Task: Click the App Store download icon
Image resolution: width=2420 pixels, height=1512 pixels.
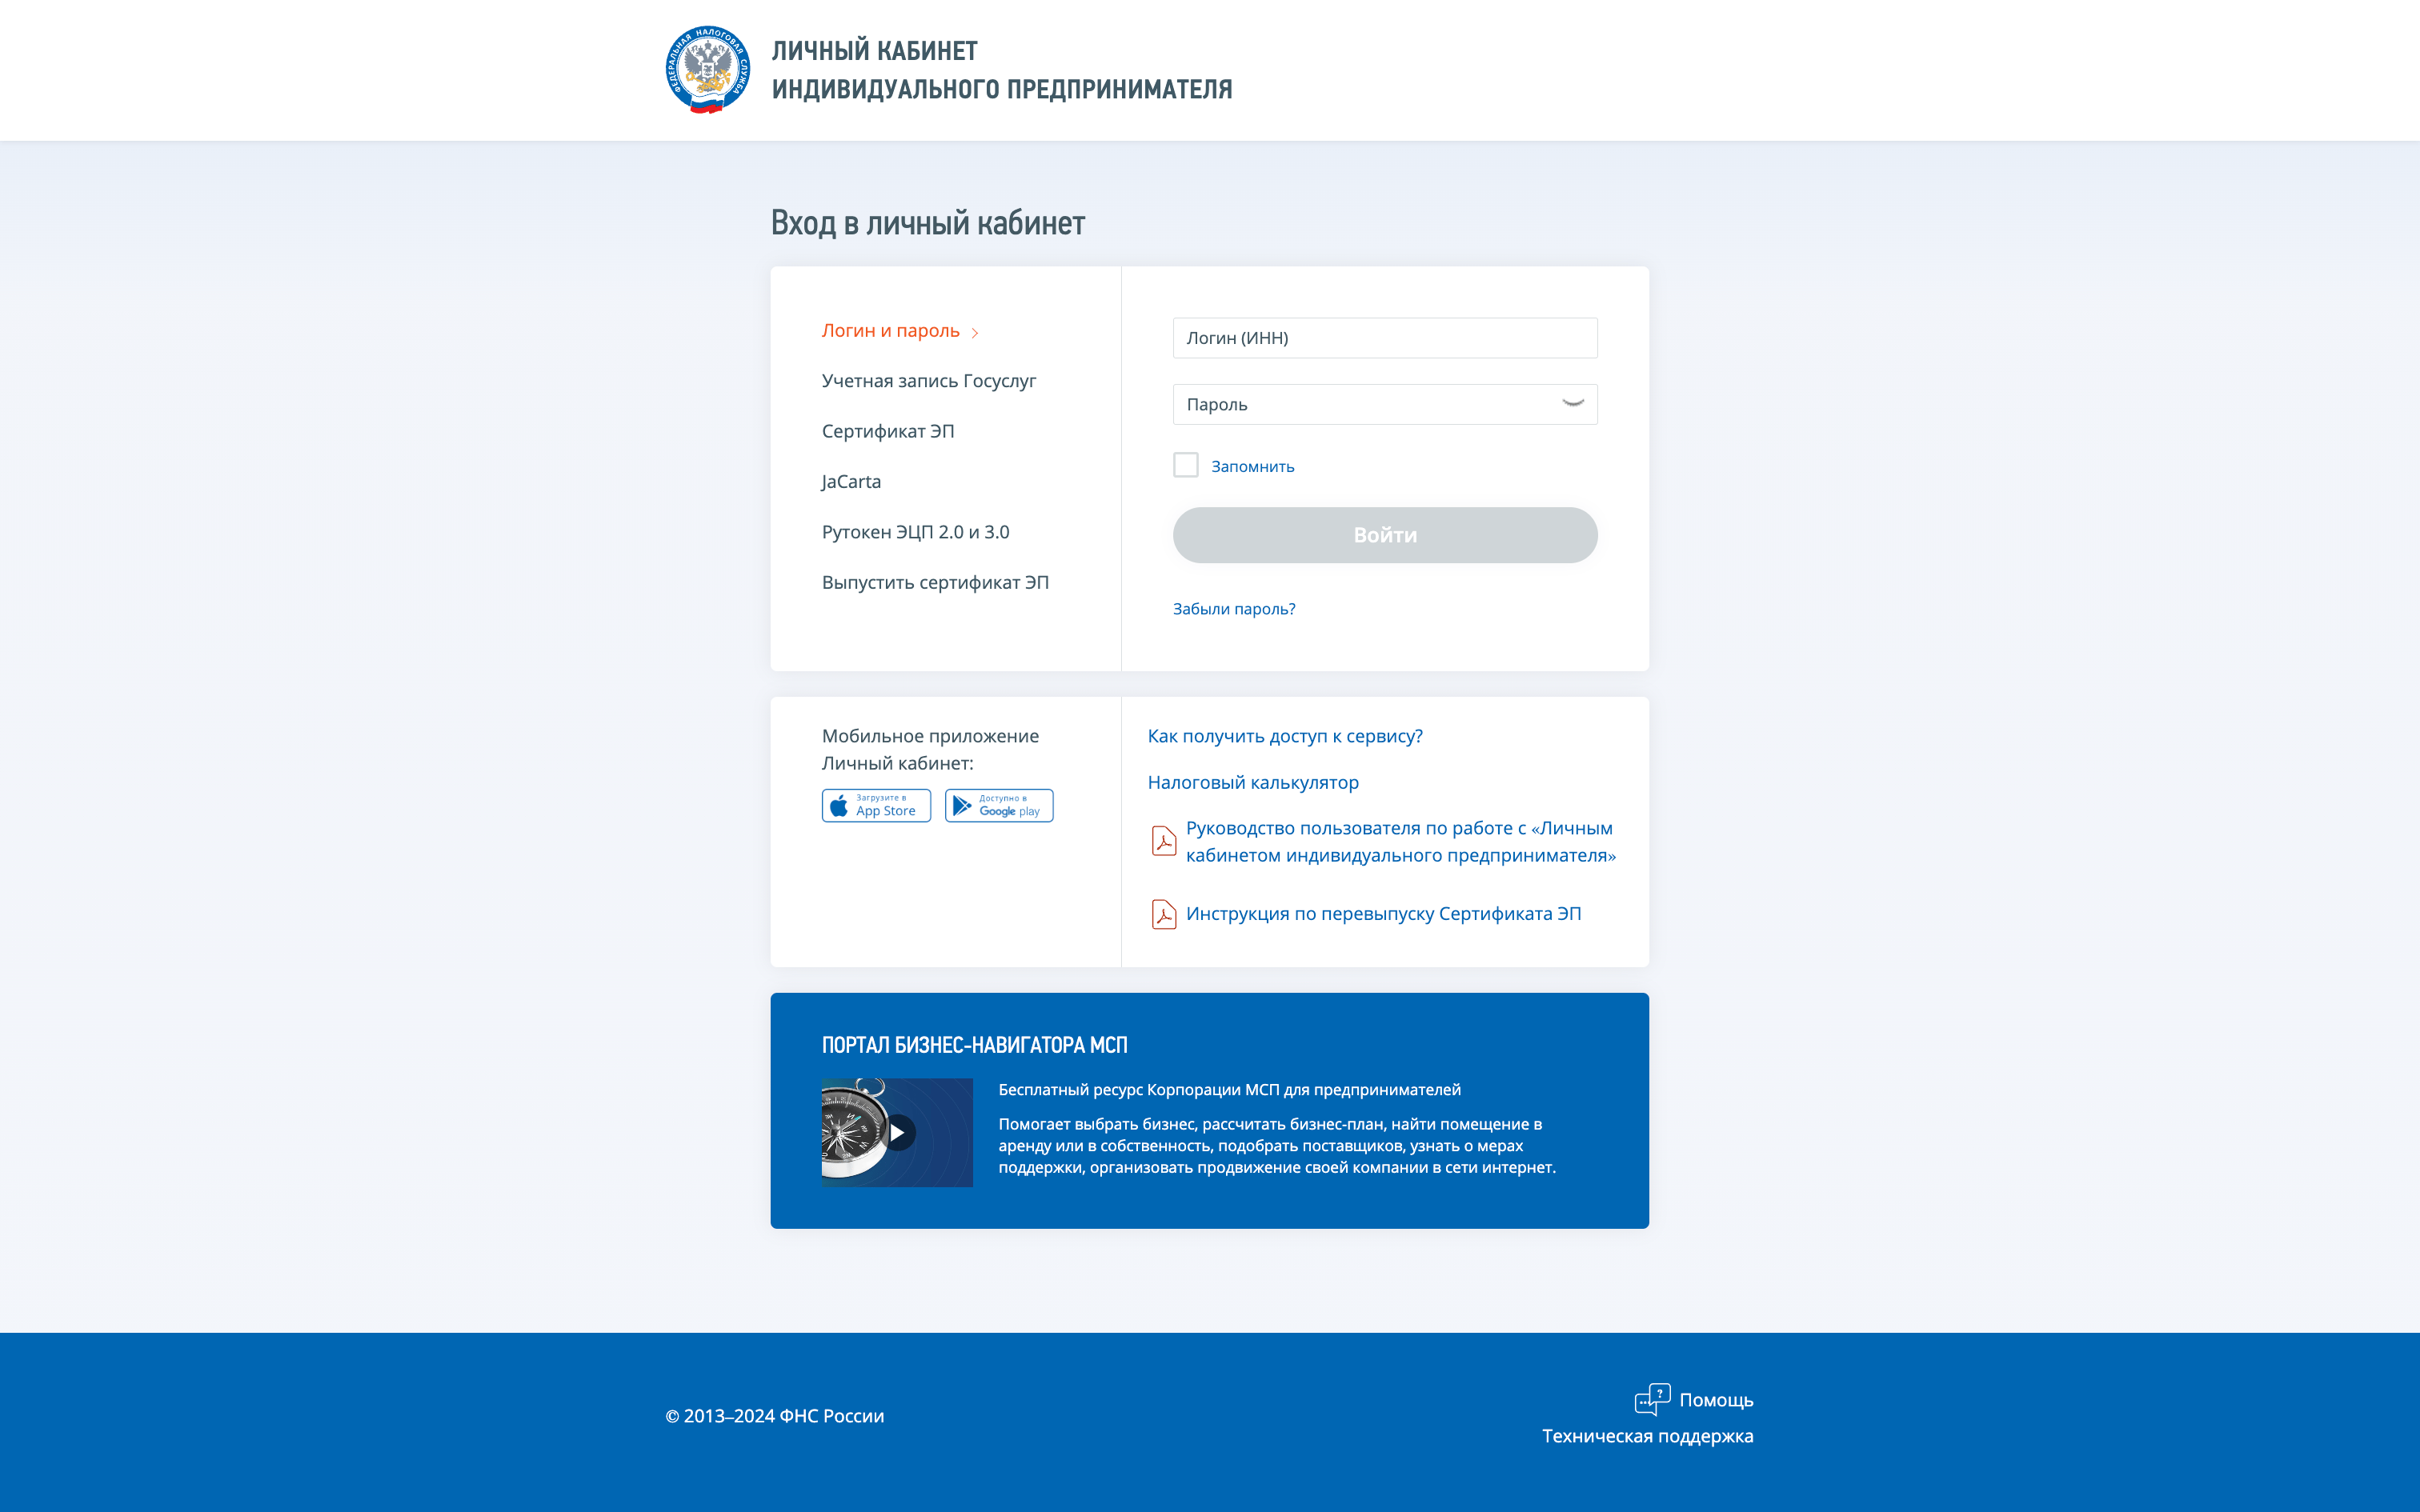Action: click(876, 803)
